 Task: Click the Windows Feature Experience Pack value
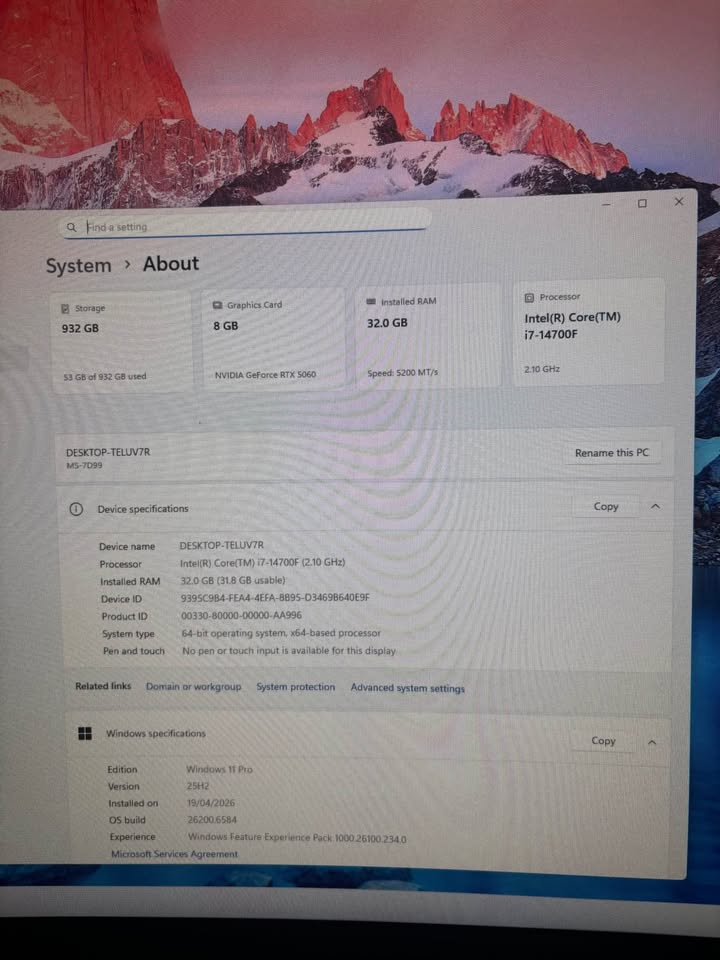(297, 838)
